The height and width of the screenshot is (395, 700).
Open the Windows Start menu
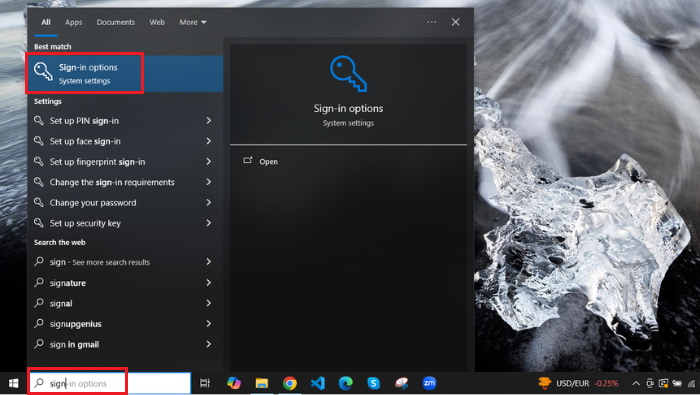click(13, 383)
